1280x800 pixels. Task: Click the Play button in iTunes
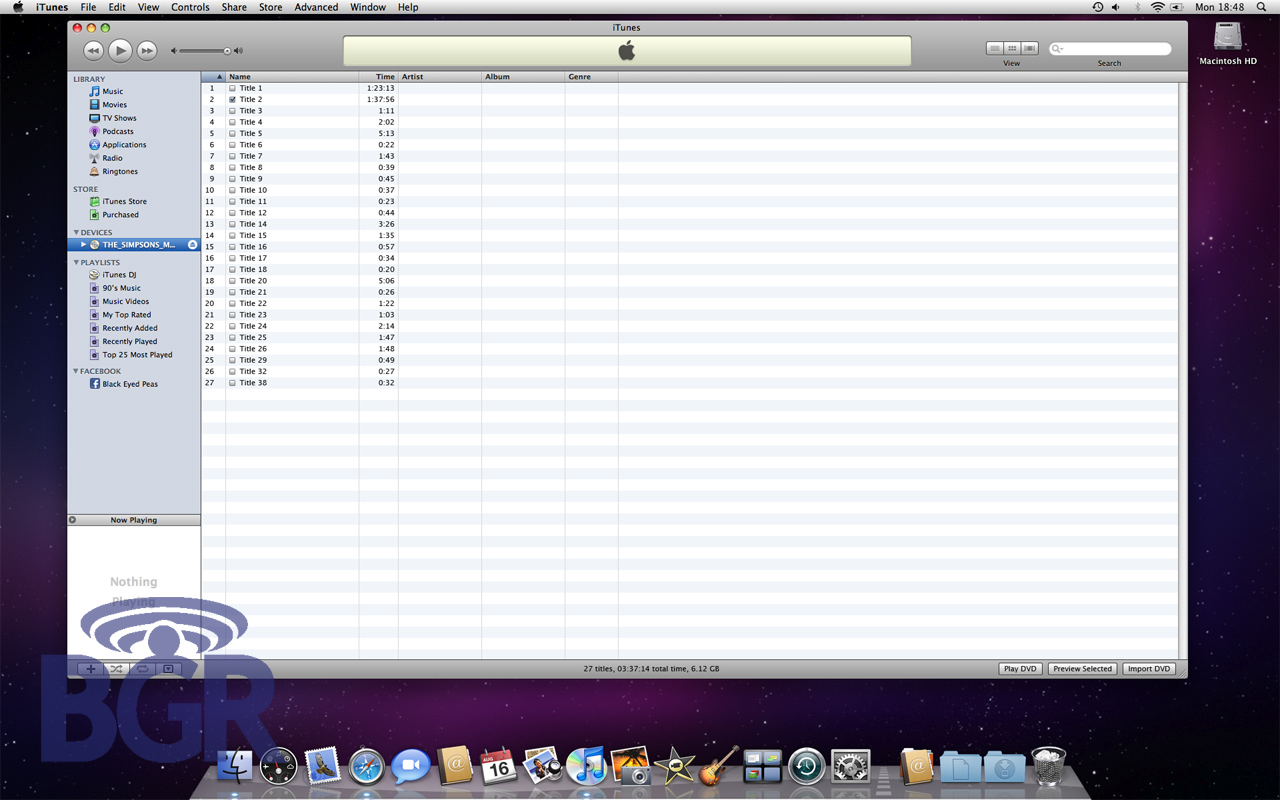pos(119,50)
